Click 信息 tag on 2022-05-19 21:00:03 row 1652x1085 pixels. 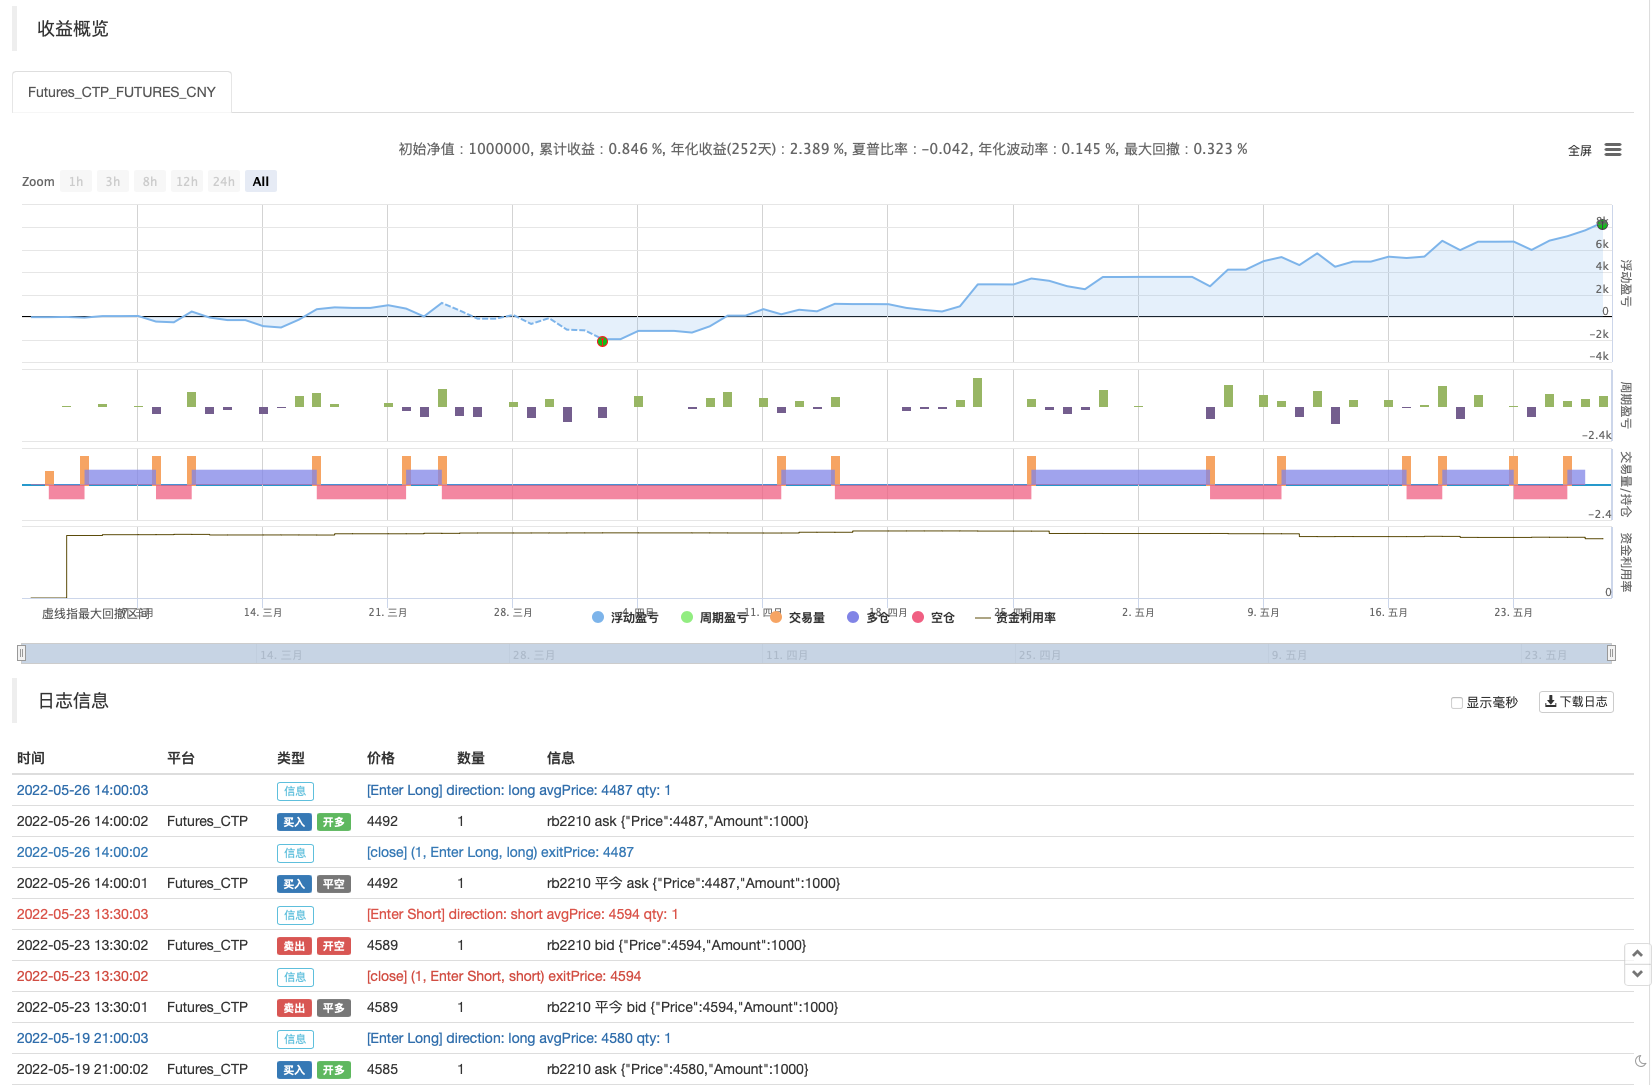pyautogui.click(x=295, y=1039)
